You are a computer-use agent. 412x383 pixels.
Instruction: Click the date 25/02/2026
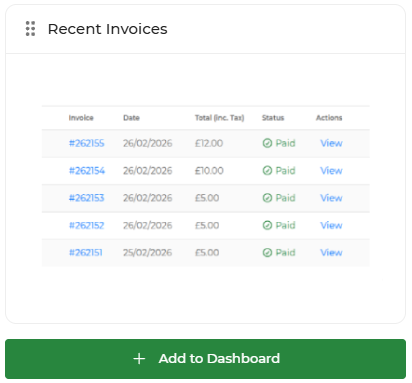tap(148, 253)
